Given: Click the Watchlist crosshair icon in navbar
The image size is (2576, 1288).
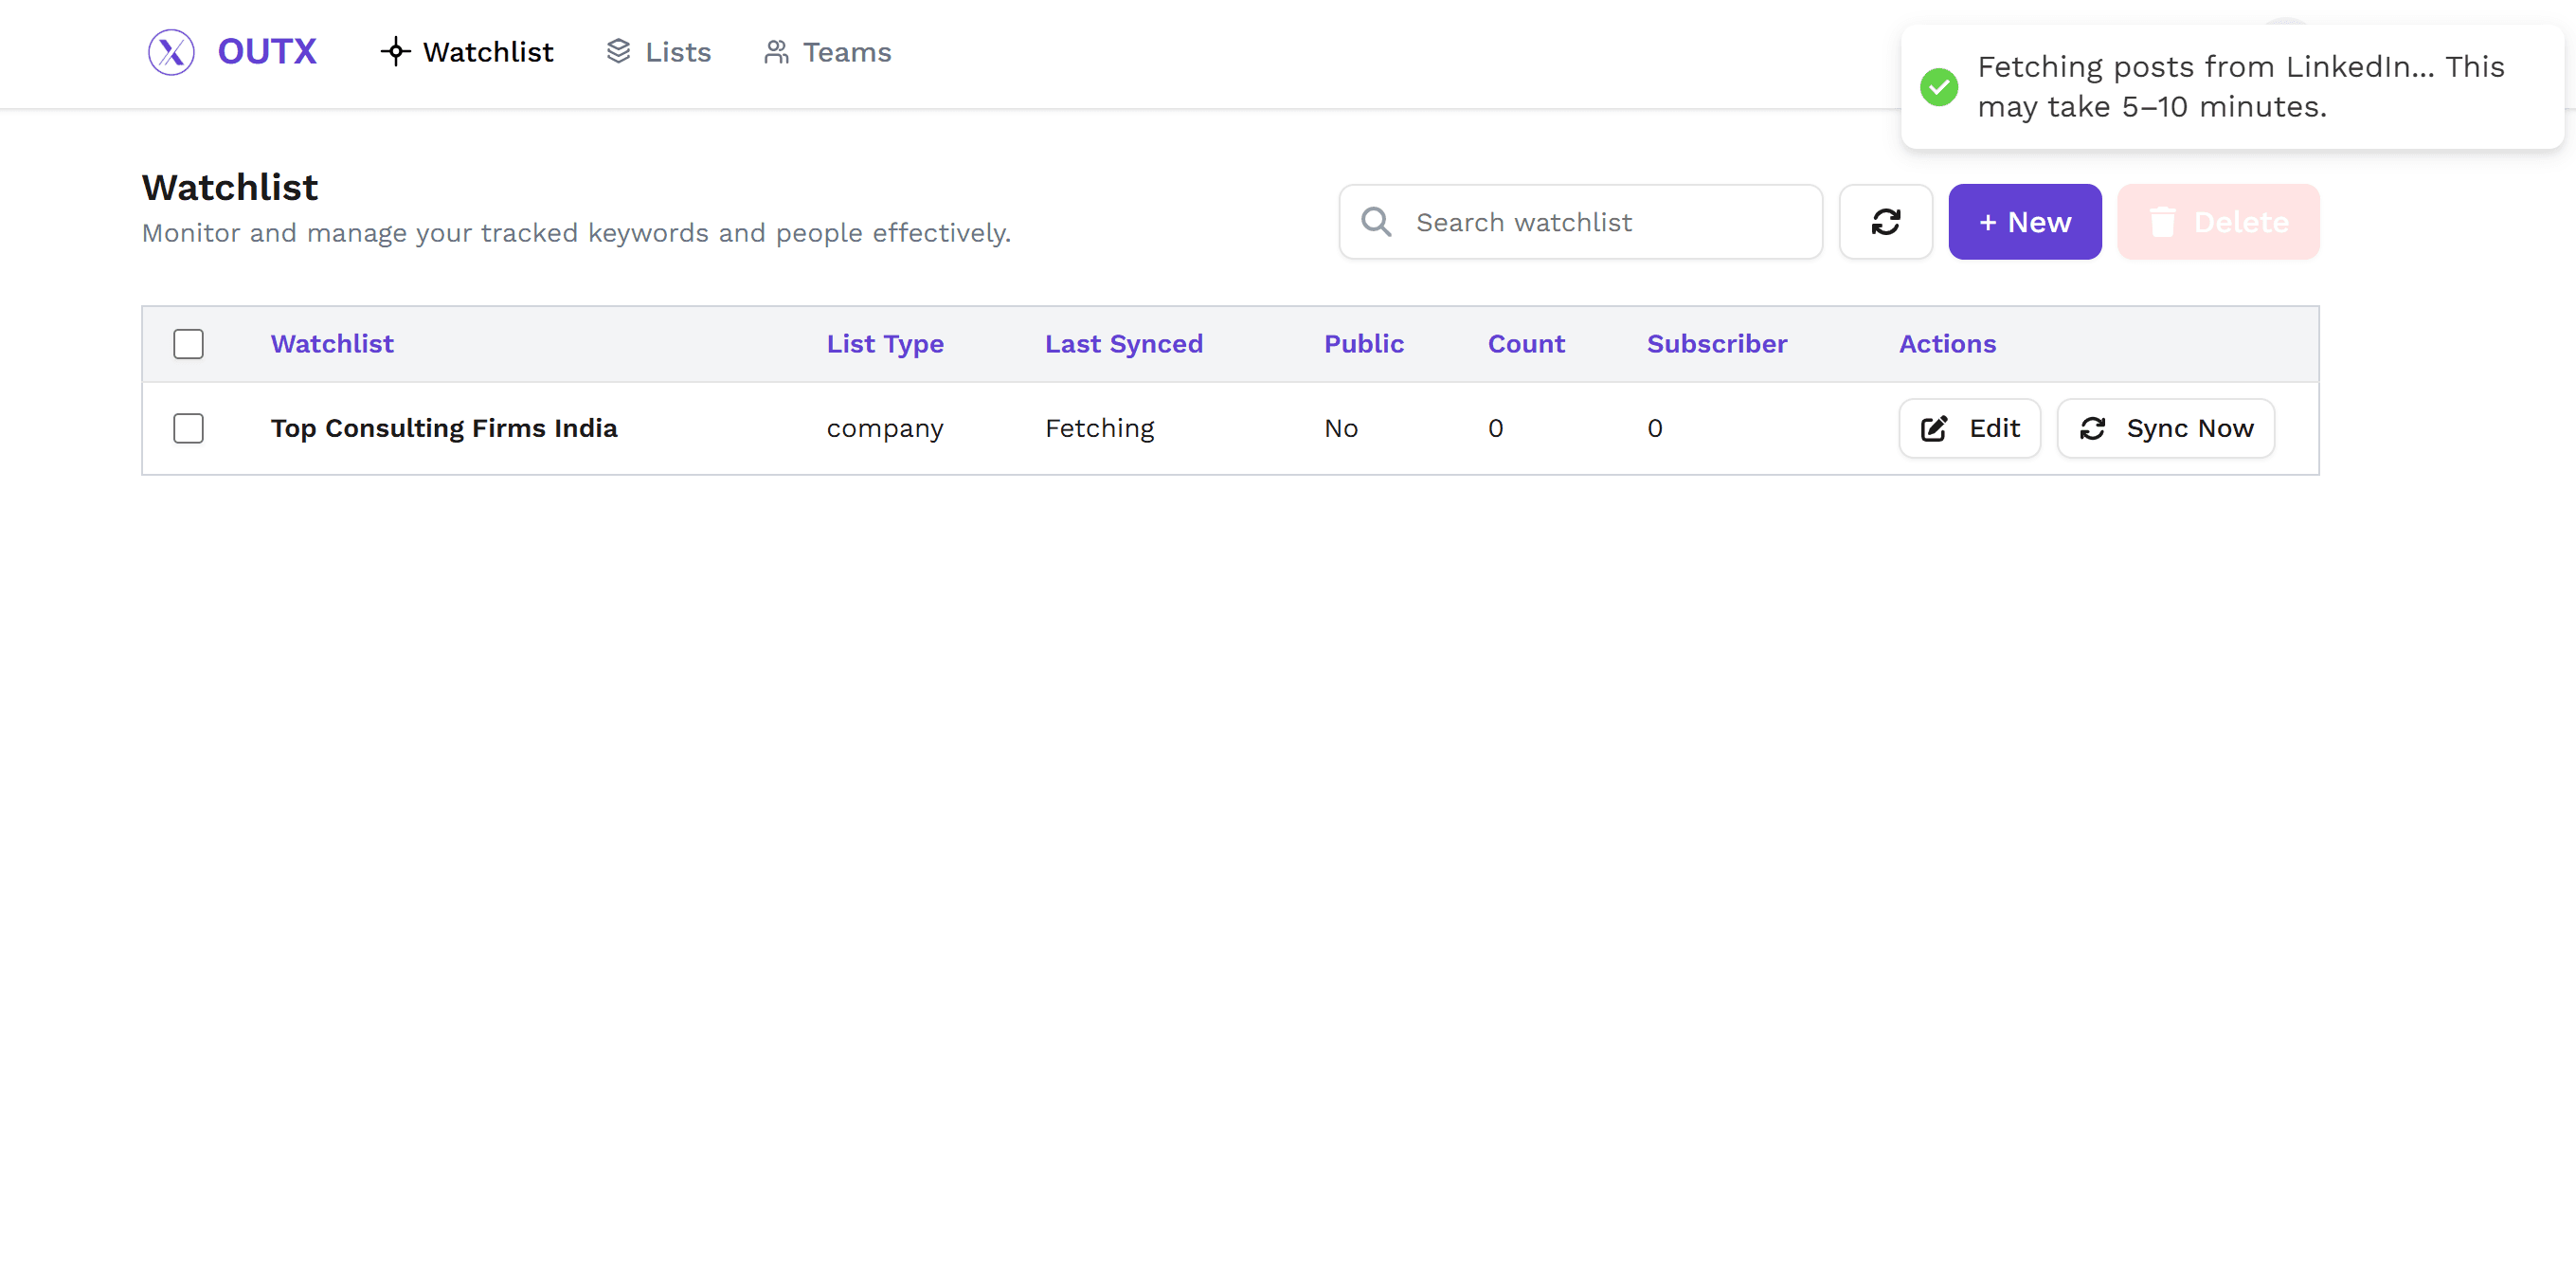Looking at the screenshot, I should (395, 52).
